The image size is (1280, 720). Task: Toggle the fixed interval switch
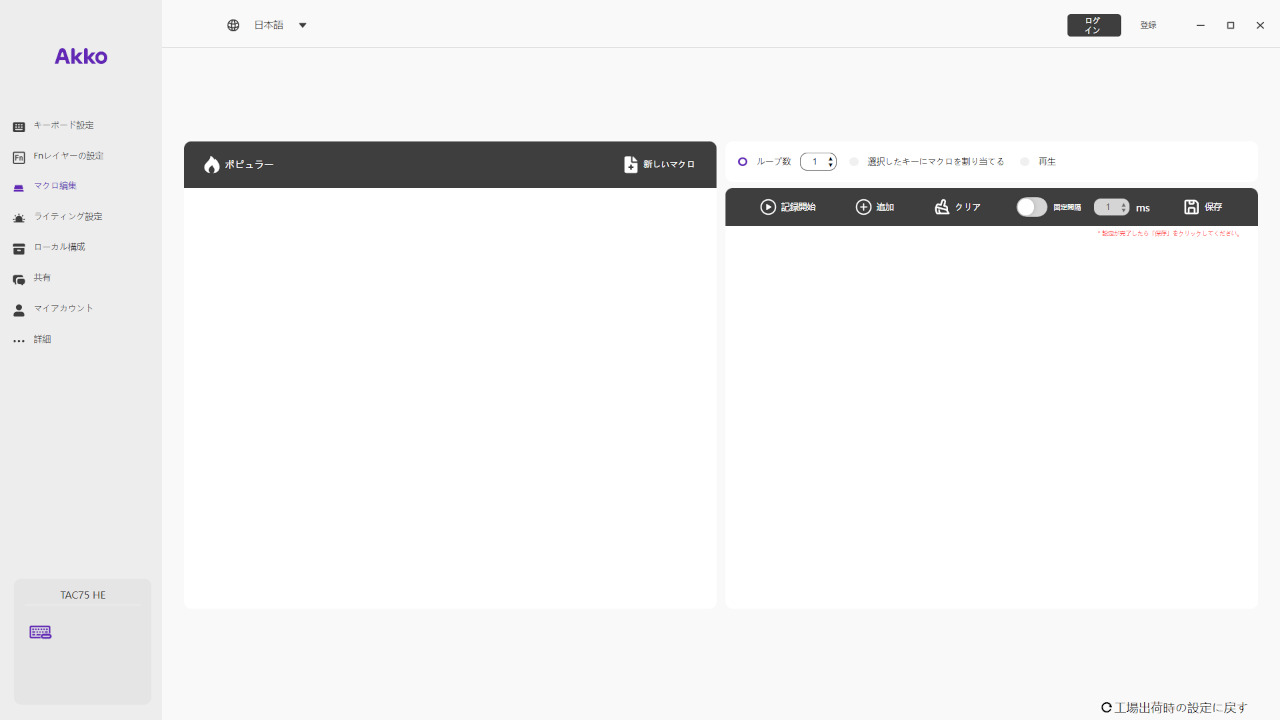(x=1031, y=207)
